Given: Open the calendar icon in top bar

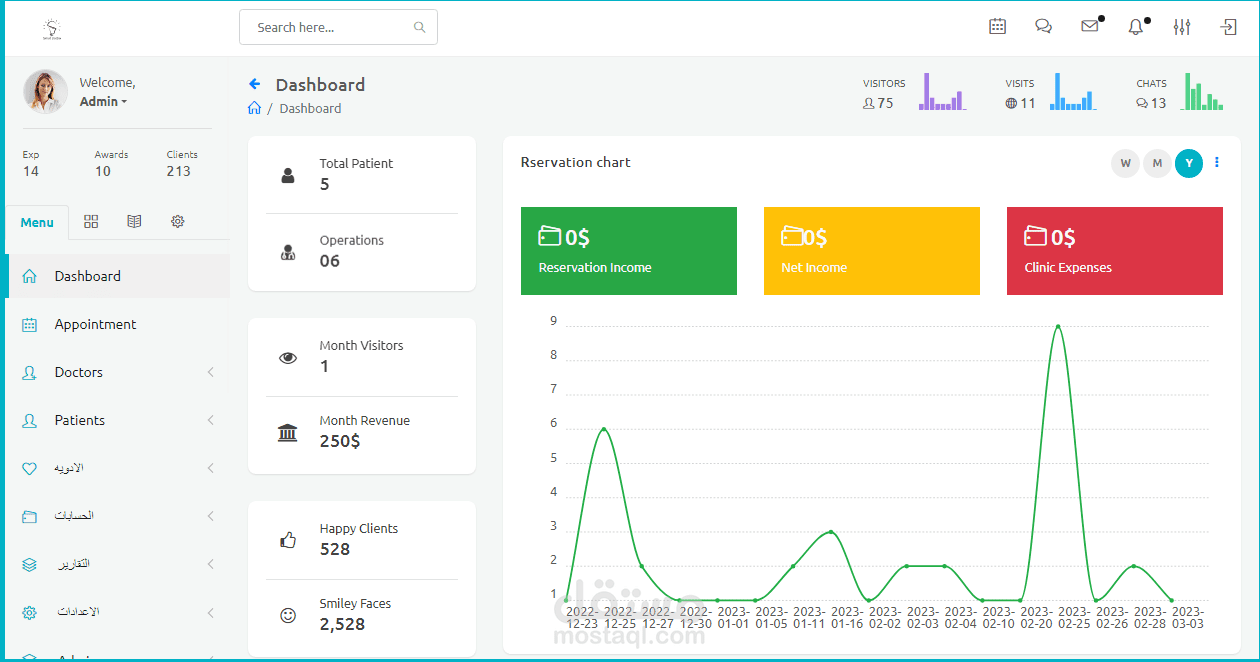Looking at the screenshot, I should [x=997, y=27].
